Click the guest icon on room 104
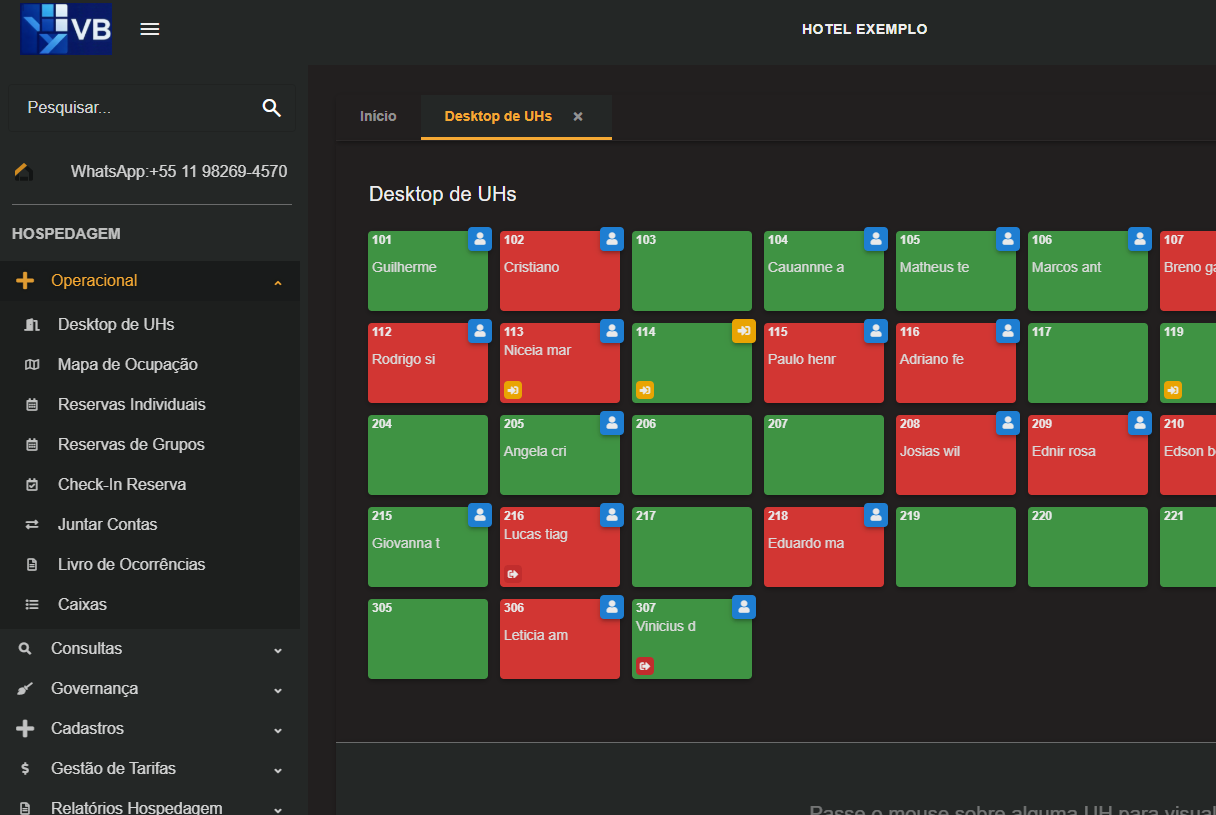1216x815 pixels. pos(876,239)
